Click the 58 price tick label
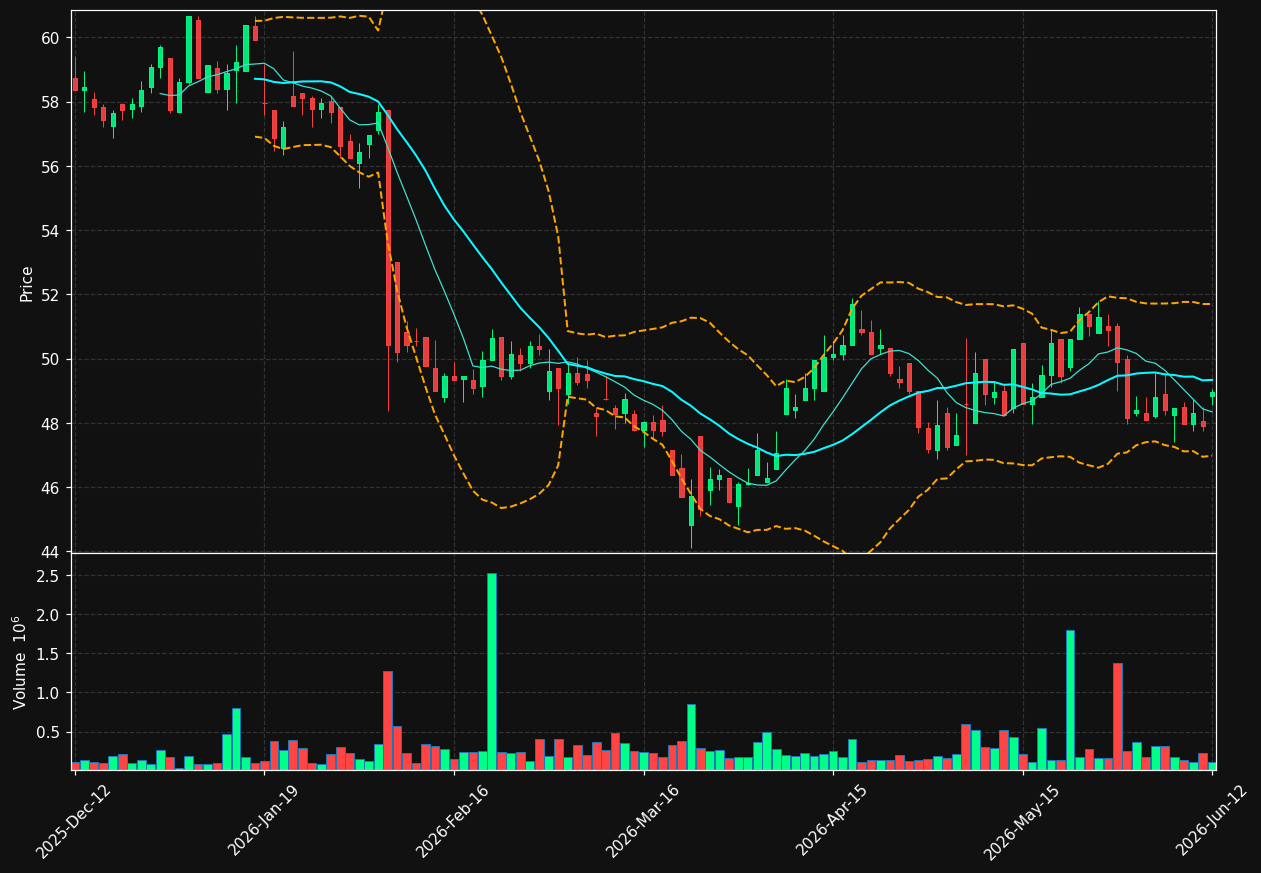 51,102
